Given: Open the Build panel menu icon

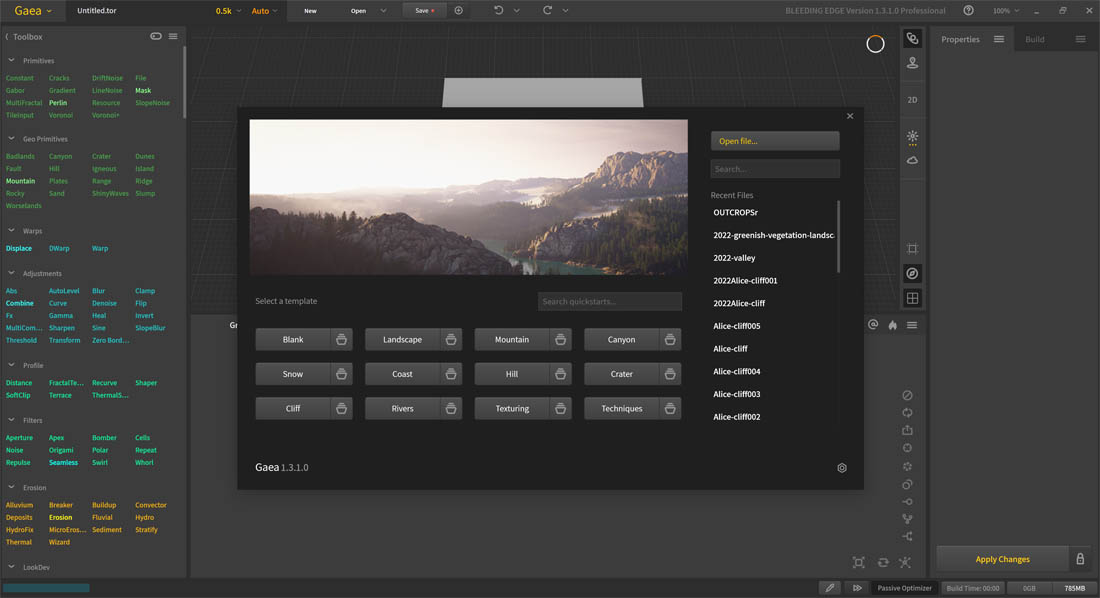Looking at the screenshot, I should click(x=1080, y=39).
